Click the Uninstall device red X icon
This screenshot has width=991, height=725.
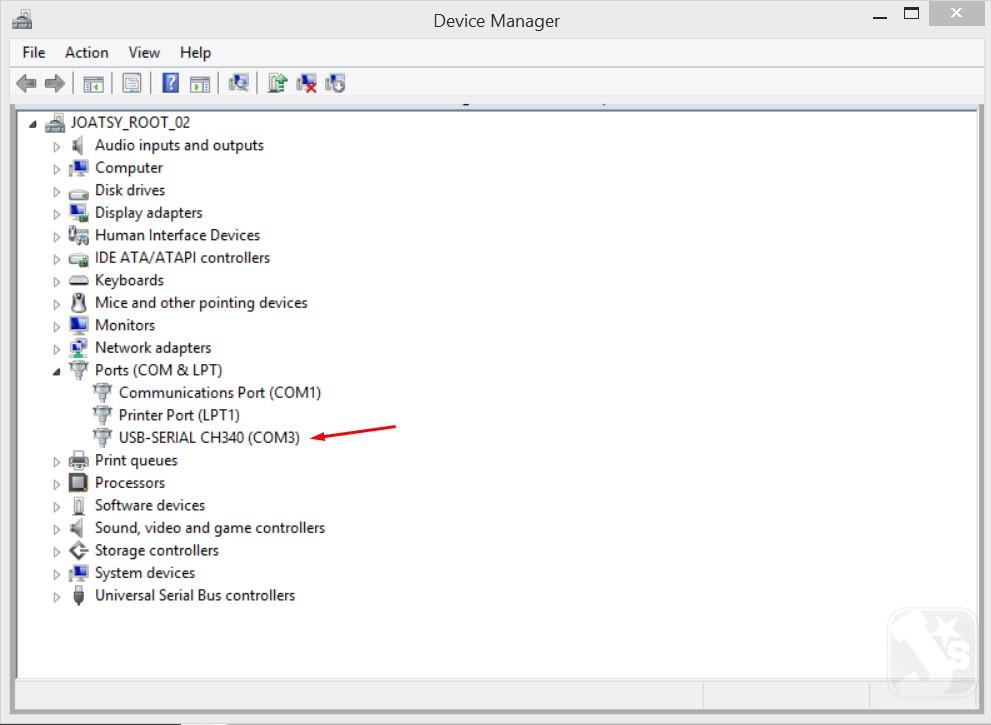click(307, 83)
